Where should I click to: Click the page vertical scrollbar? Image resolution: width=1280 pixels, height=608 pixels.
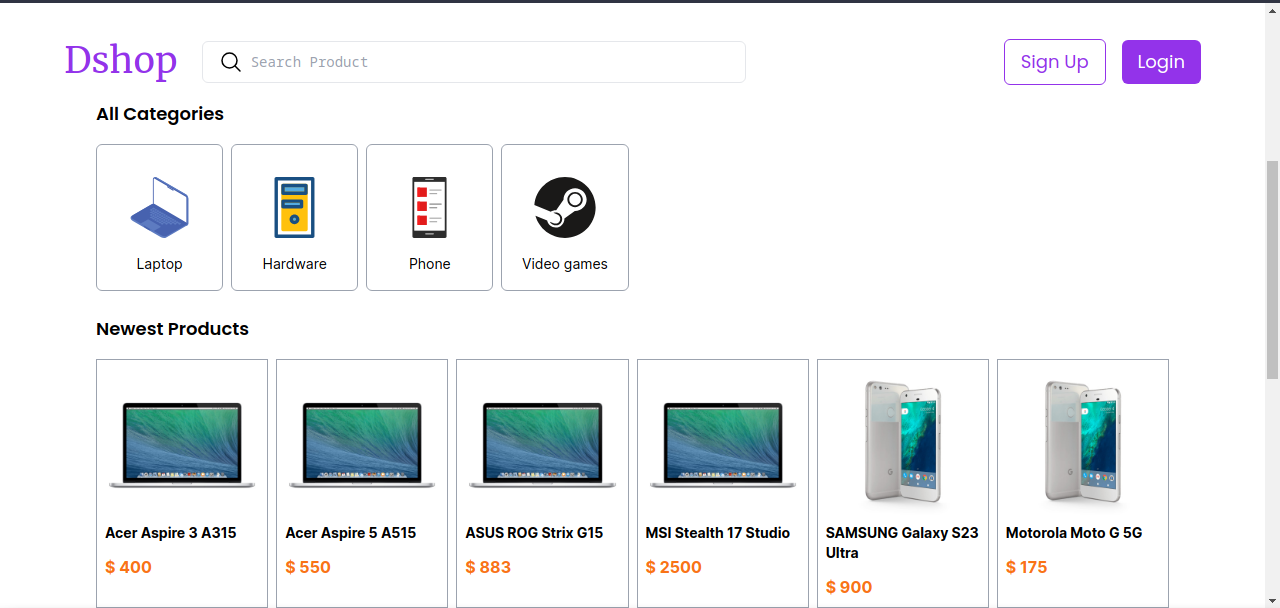click(x=1272, y=270)
